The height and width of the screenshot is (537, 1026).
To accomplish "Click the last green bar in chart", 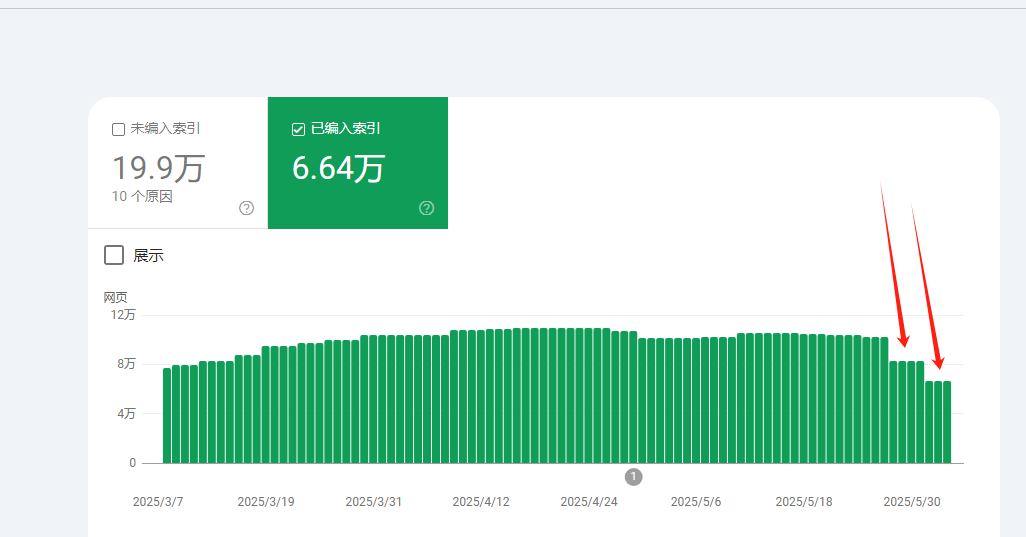I will tap(947, 423).
